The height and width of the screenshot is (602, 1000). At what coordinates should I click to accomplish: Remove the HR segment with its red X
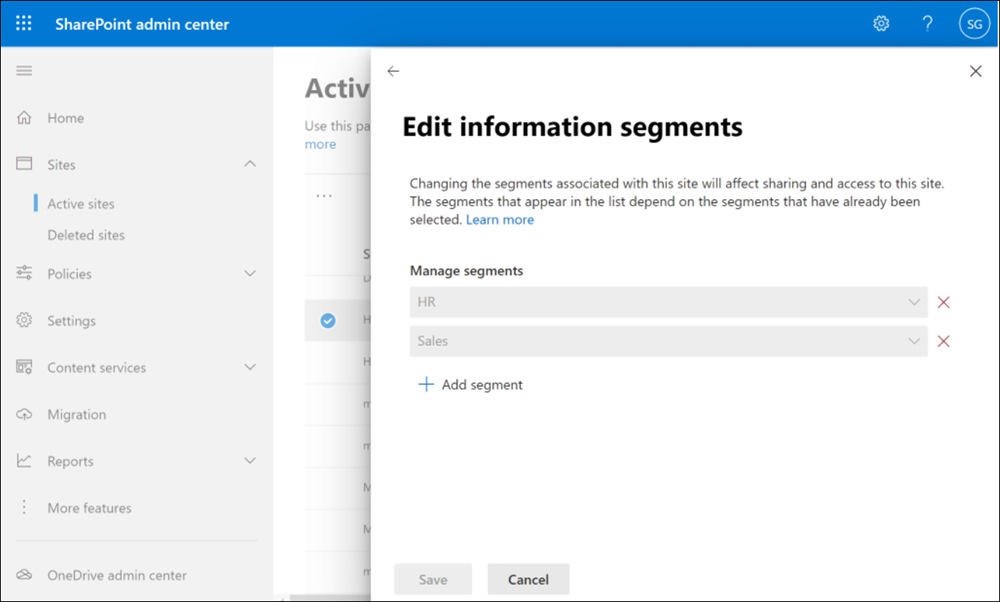click(x=943, y=301)
